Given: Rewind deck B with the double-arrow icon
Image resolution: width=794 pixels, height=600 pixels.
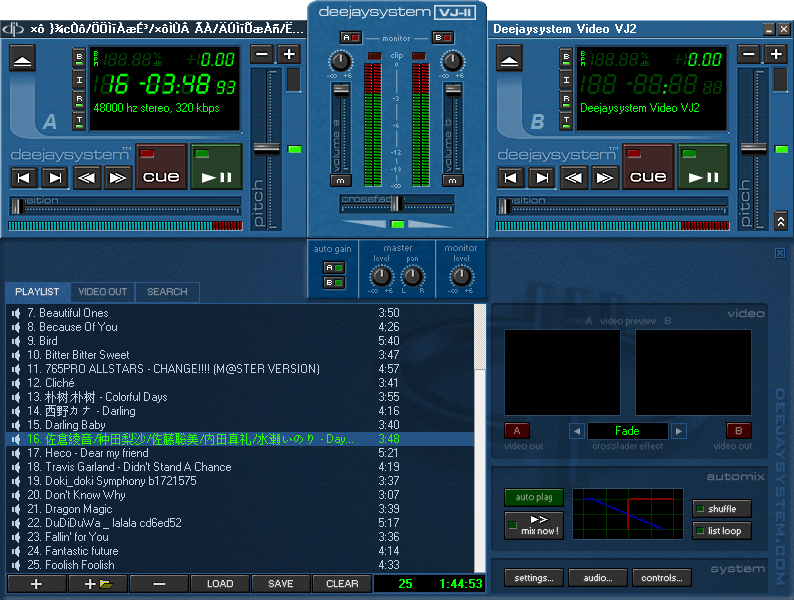Looking at the screenshot, I should [x=573, y=178].
